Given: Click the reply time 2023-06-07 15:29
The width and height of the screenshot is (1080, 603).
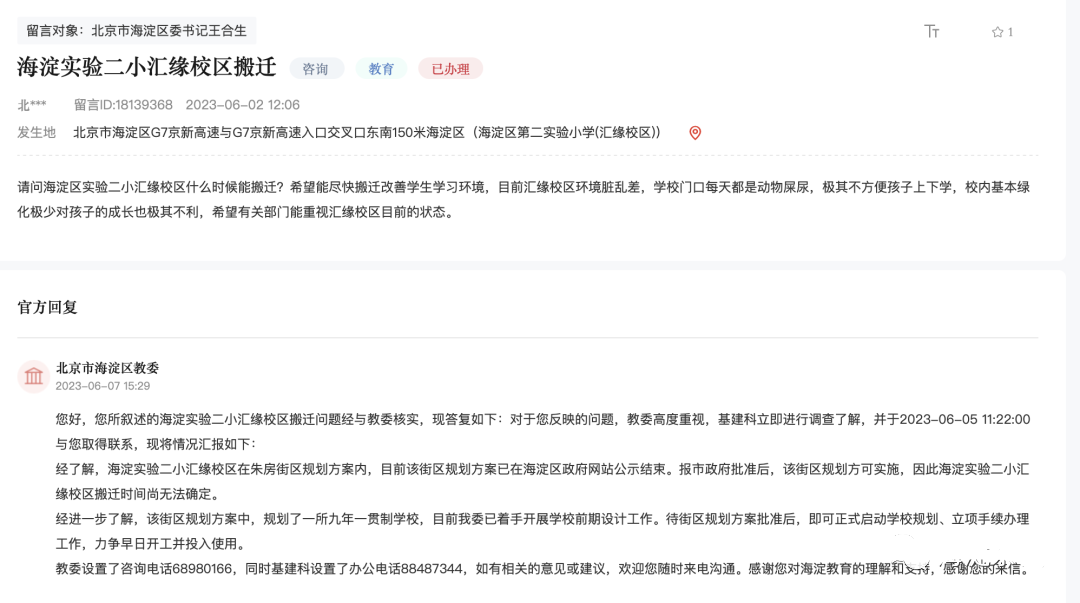Looking at the screenshot, I should (103, 386).
